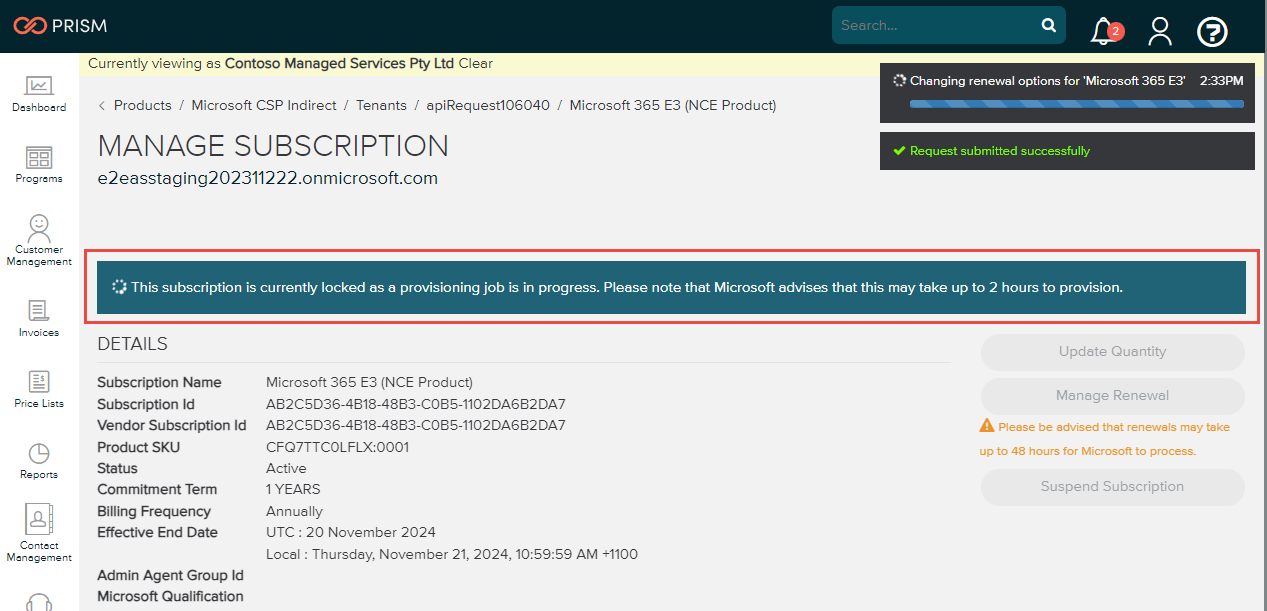Open the notifications bell icon

coord(1104,31)
